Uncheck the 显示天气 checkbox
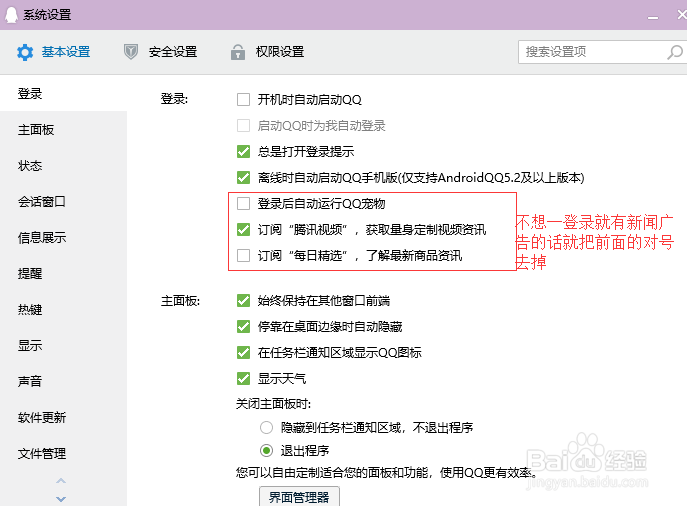687x506 pixels. 243,378
